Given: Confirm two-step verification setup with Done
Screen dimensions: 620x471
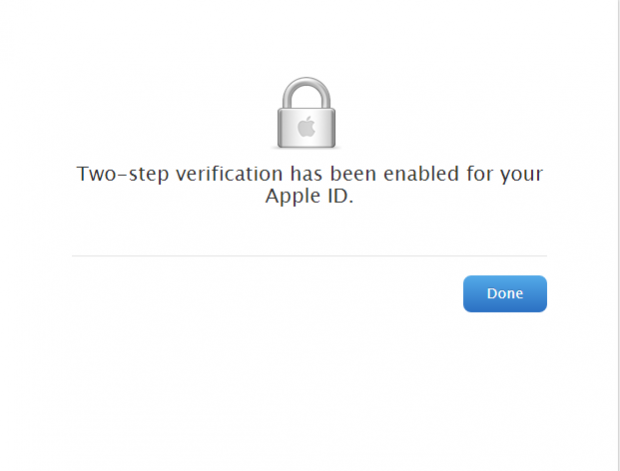Looking at the screenshot, I should click(x=505, y=293).
